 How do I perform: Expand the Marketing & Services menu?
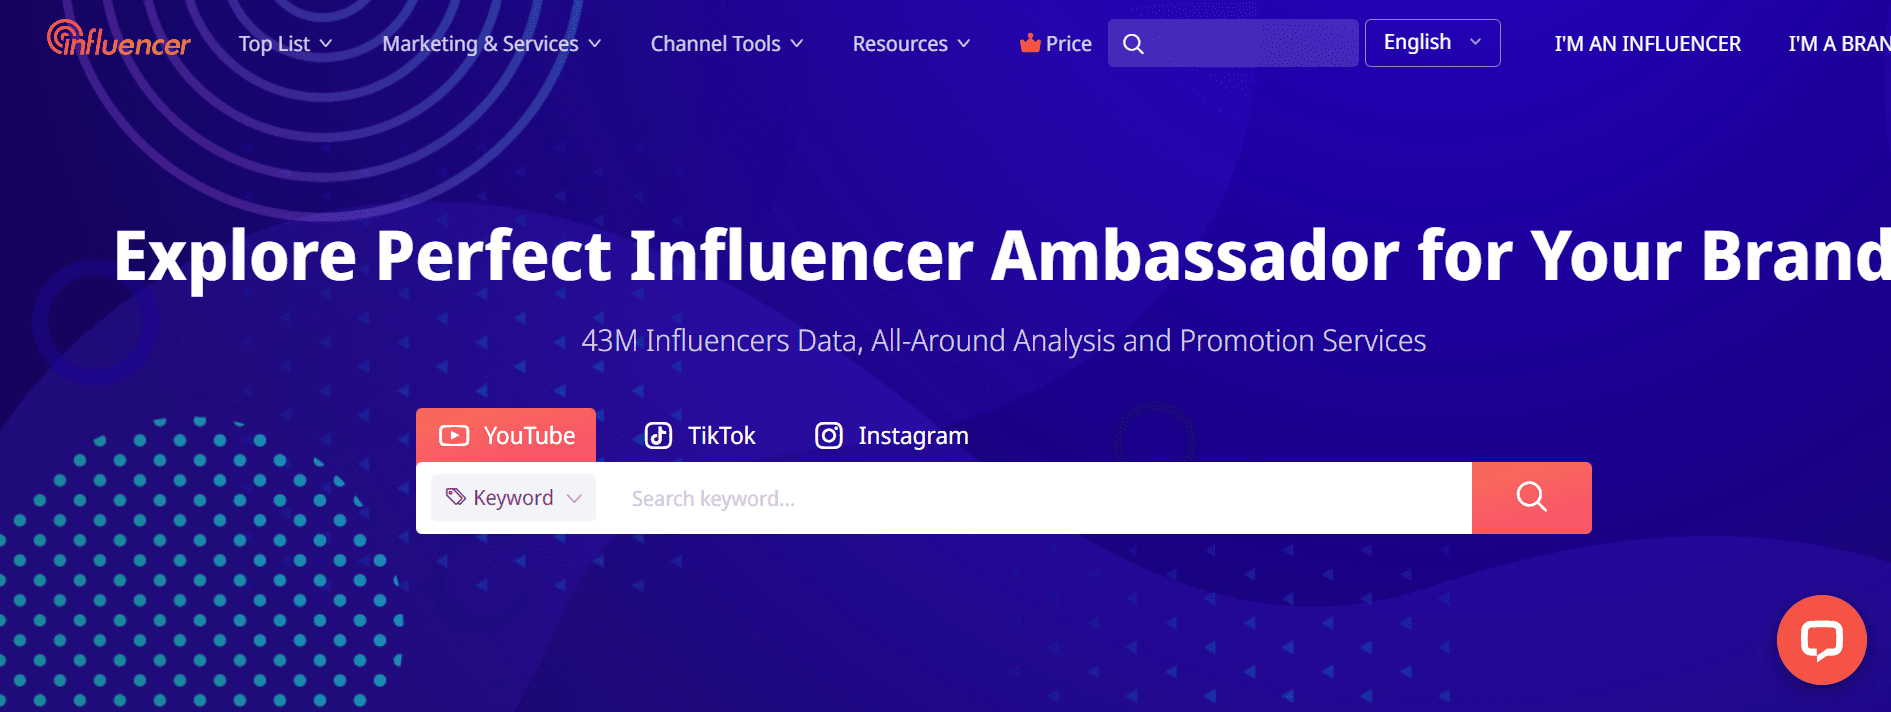coord(491,44)
